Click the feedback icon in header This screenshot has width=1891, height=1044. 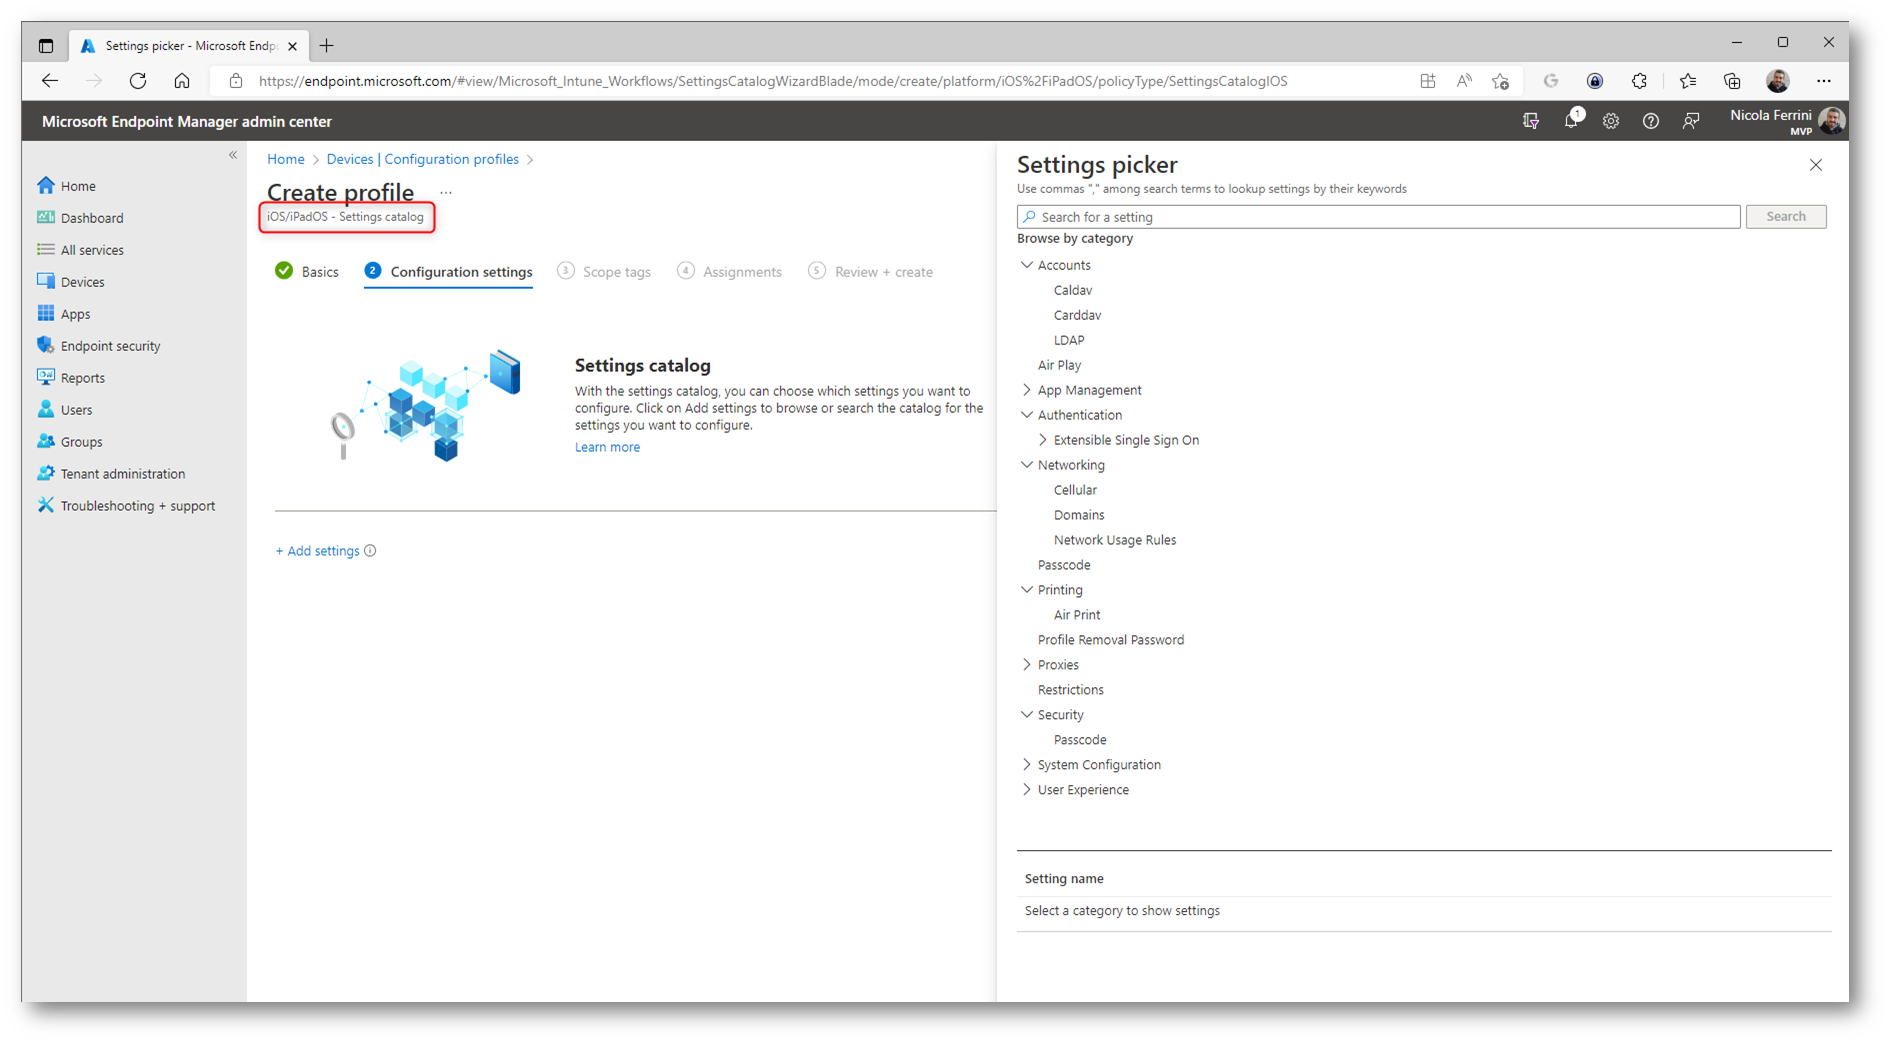[1691, 121]
